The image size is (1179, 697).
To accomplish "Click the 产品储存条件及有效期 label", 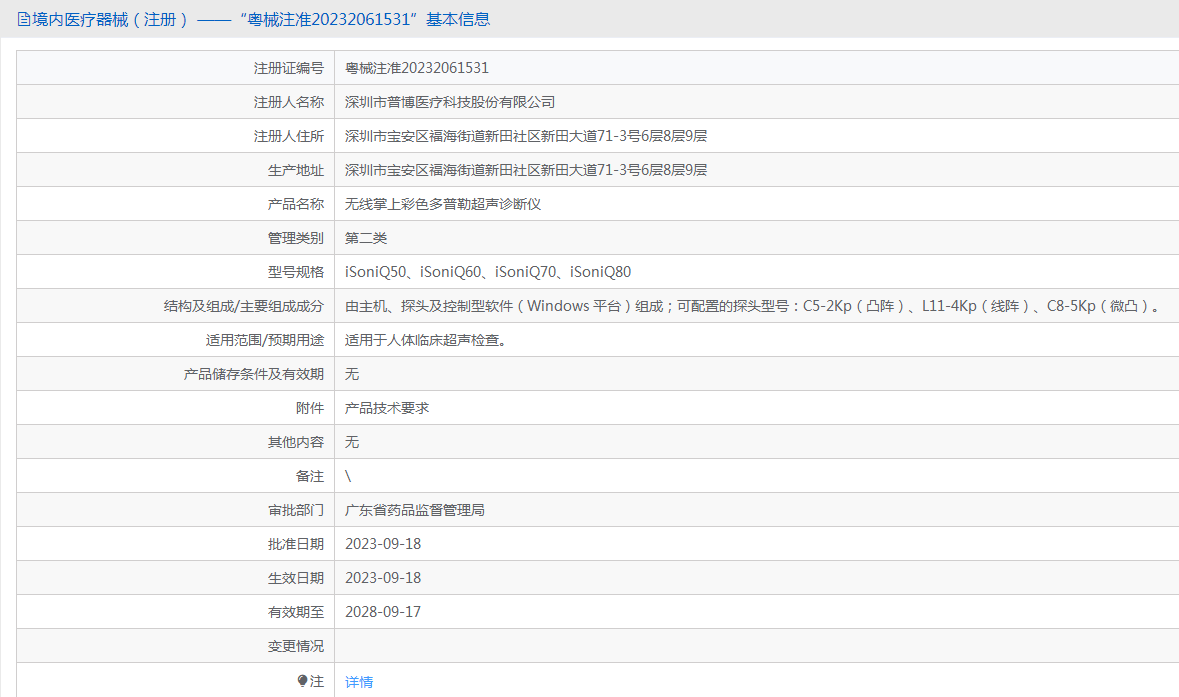I will (253, 374).
